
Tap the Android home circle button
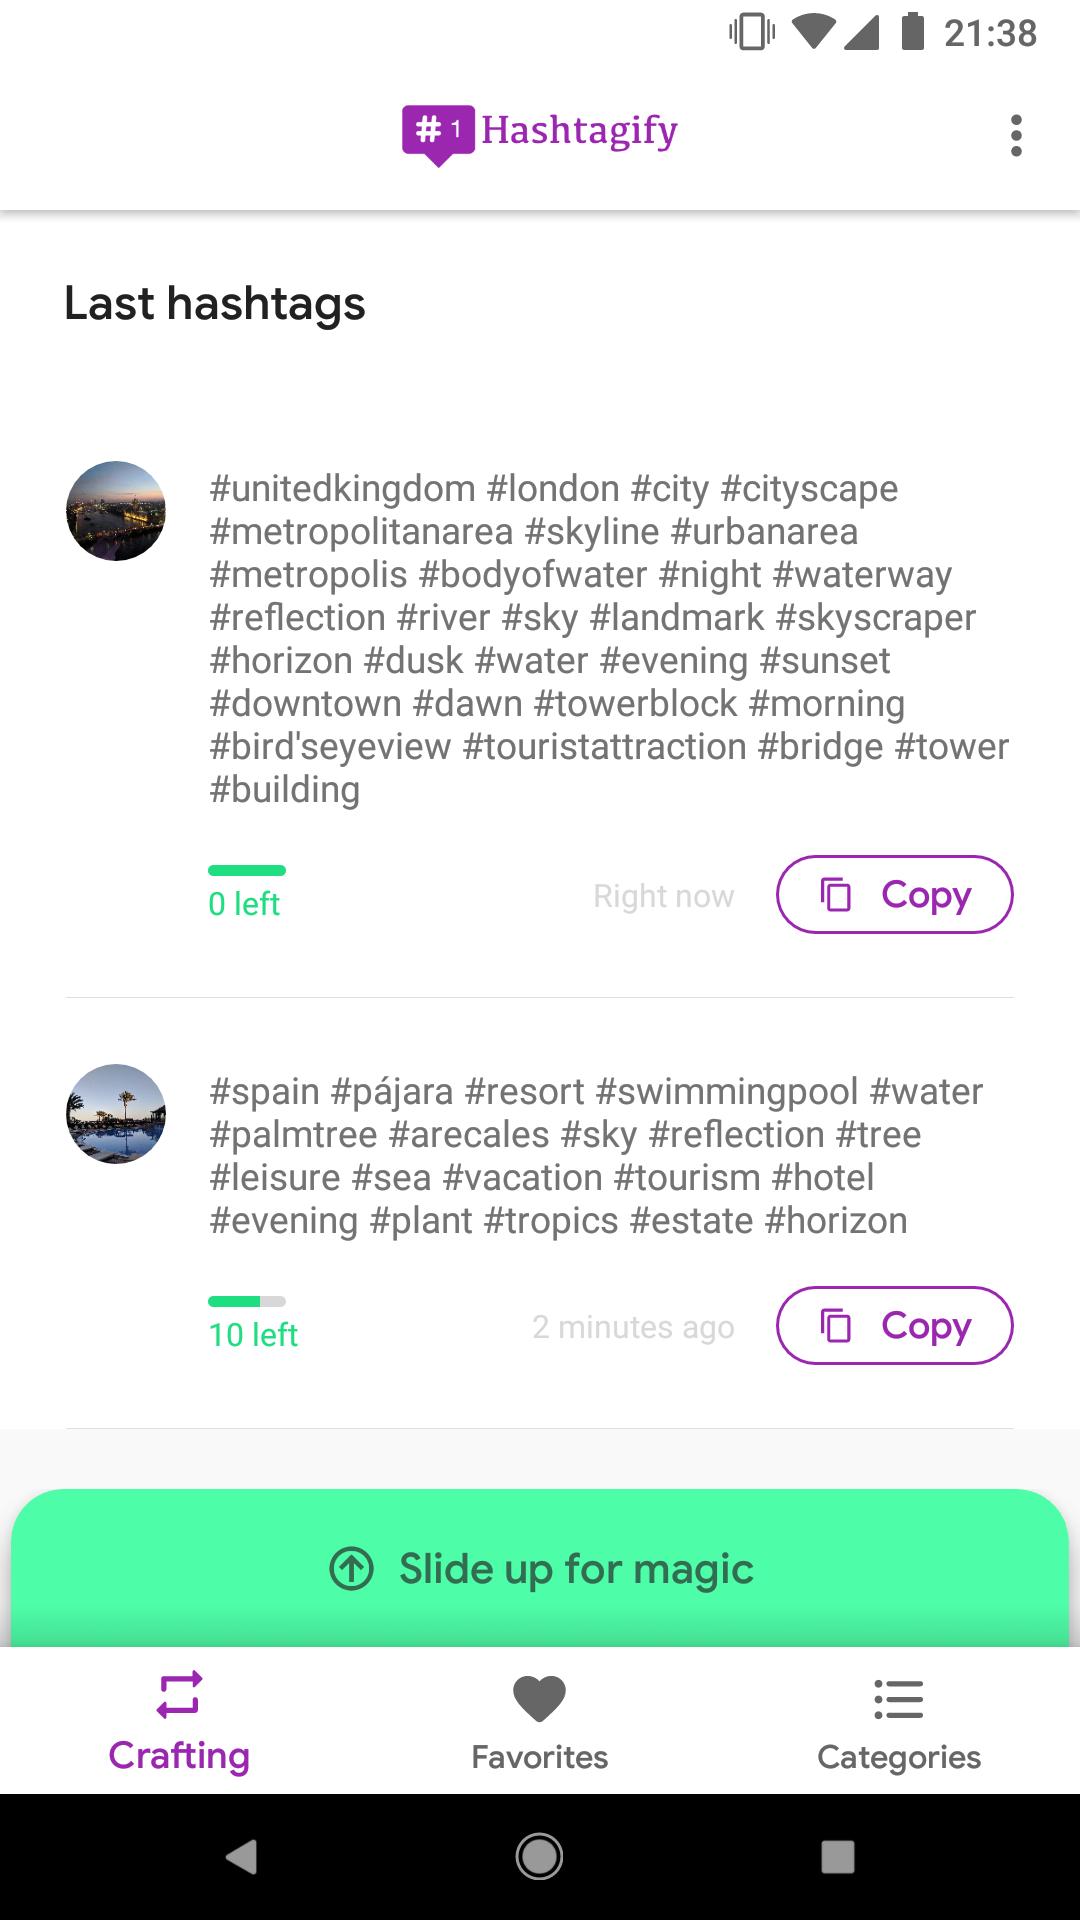coord(539,1857)
